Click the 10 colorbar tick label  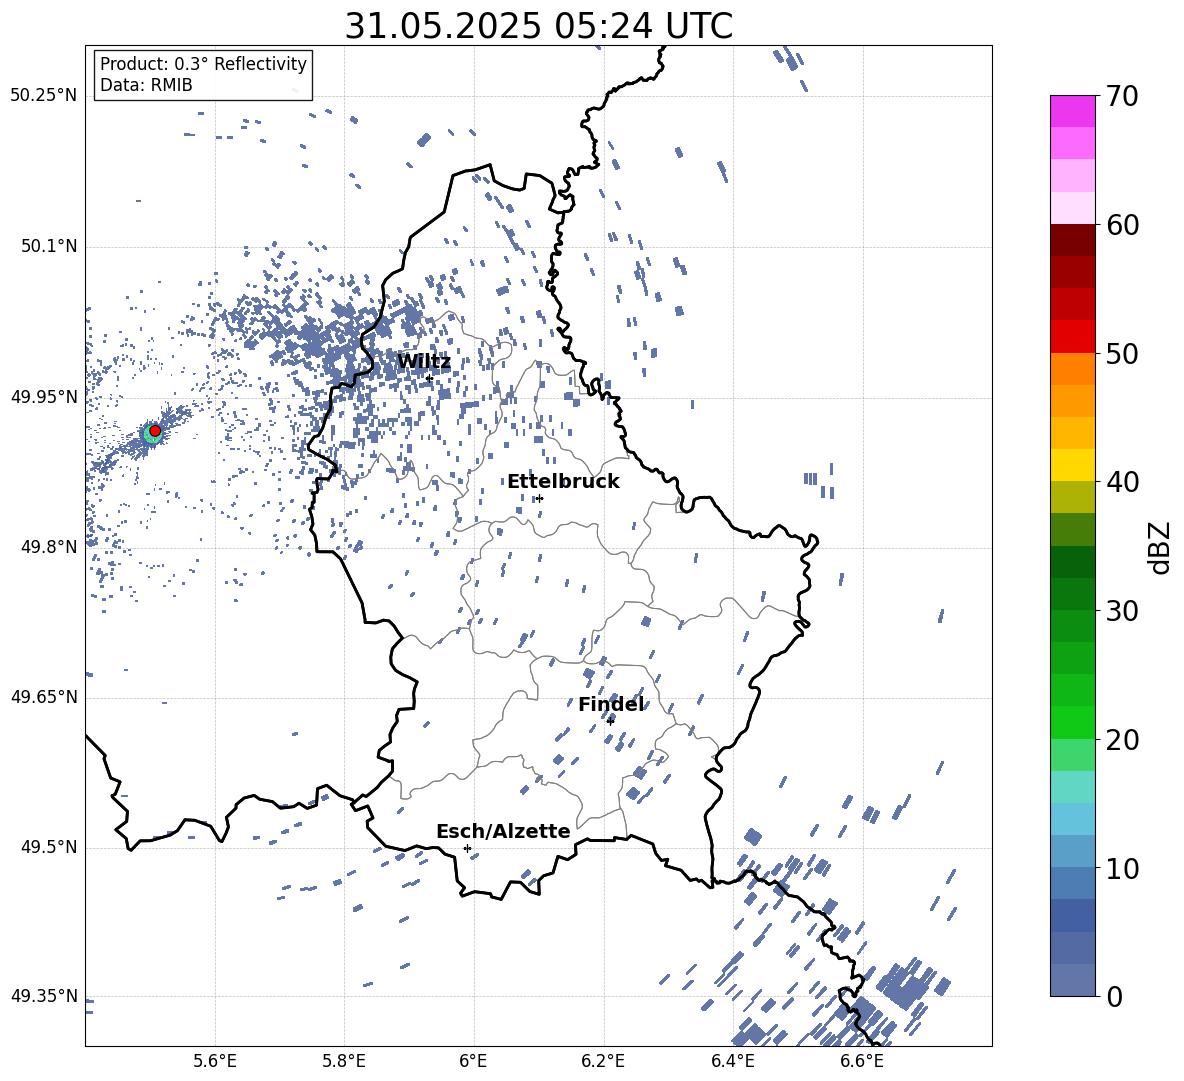coord(1121,868)
